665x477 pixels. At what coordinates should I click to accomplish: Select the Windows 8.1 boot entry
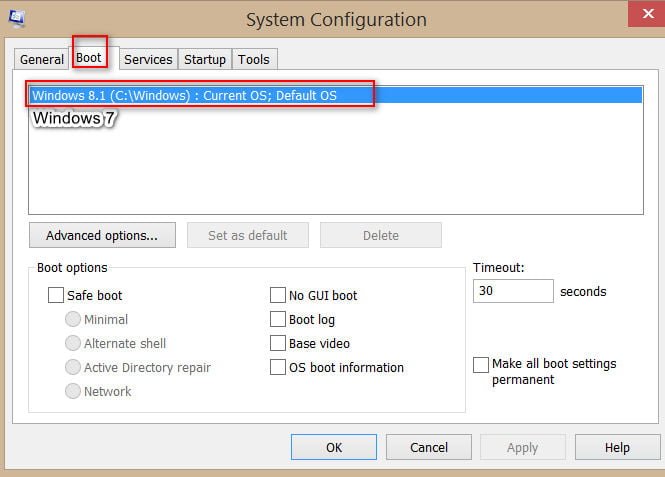335,95
